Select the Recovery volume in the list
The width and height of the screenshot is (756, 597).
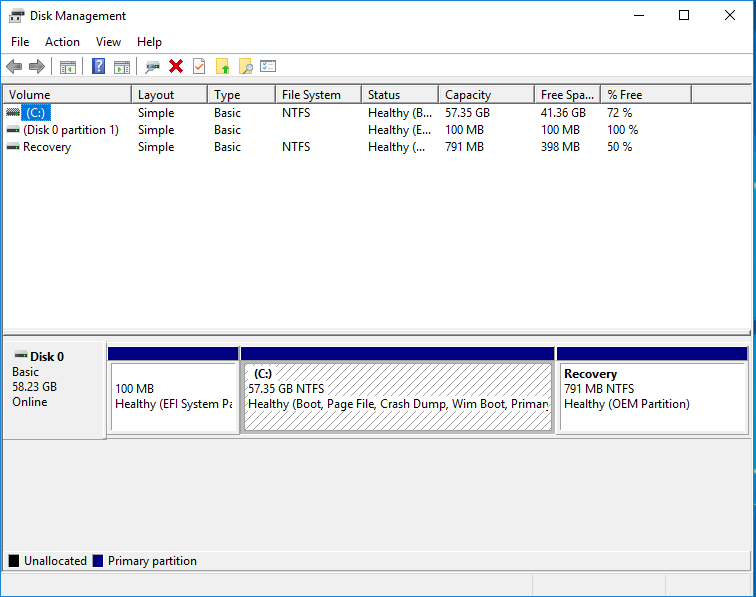[x=347, y=147]
